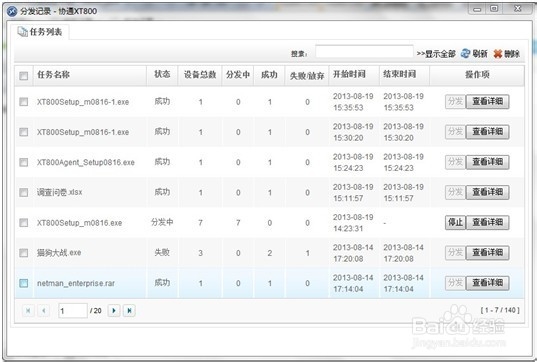
Task: Click 查看详细 for XT800Setup_m0816-1.exe at 15:35:53
Action: click(x=488, y=102)
